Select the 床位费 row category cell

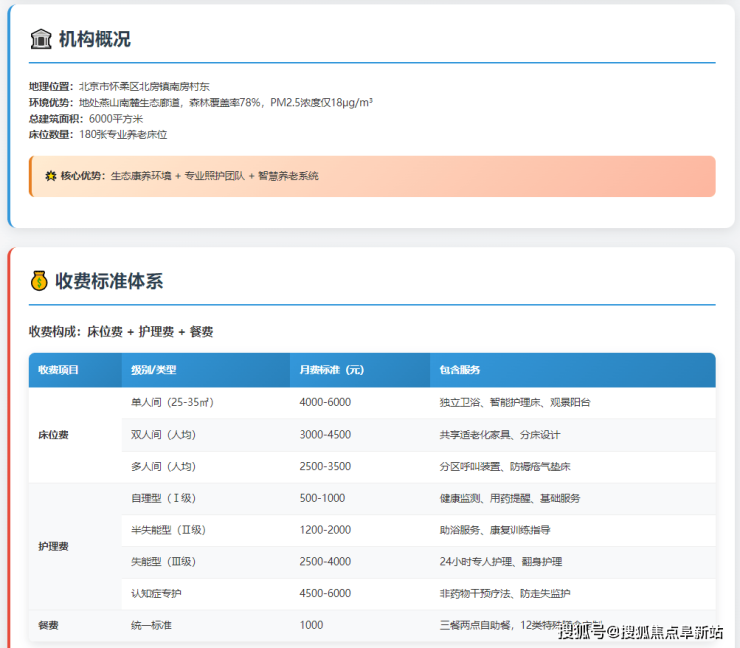click(54, 435)
